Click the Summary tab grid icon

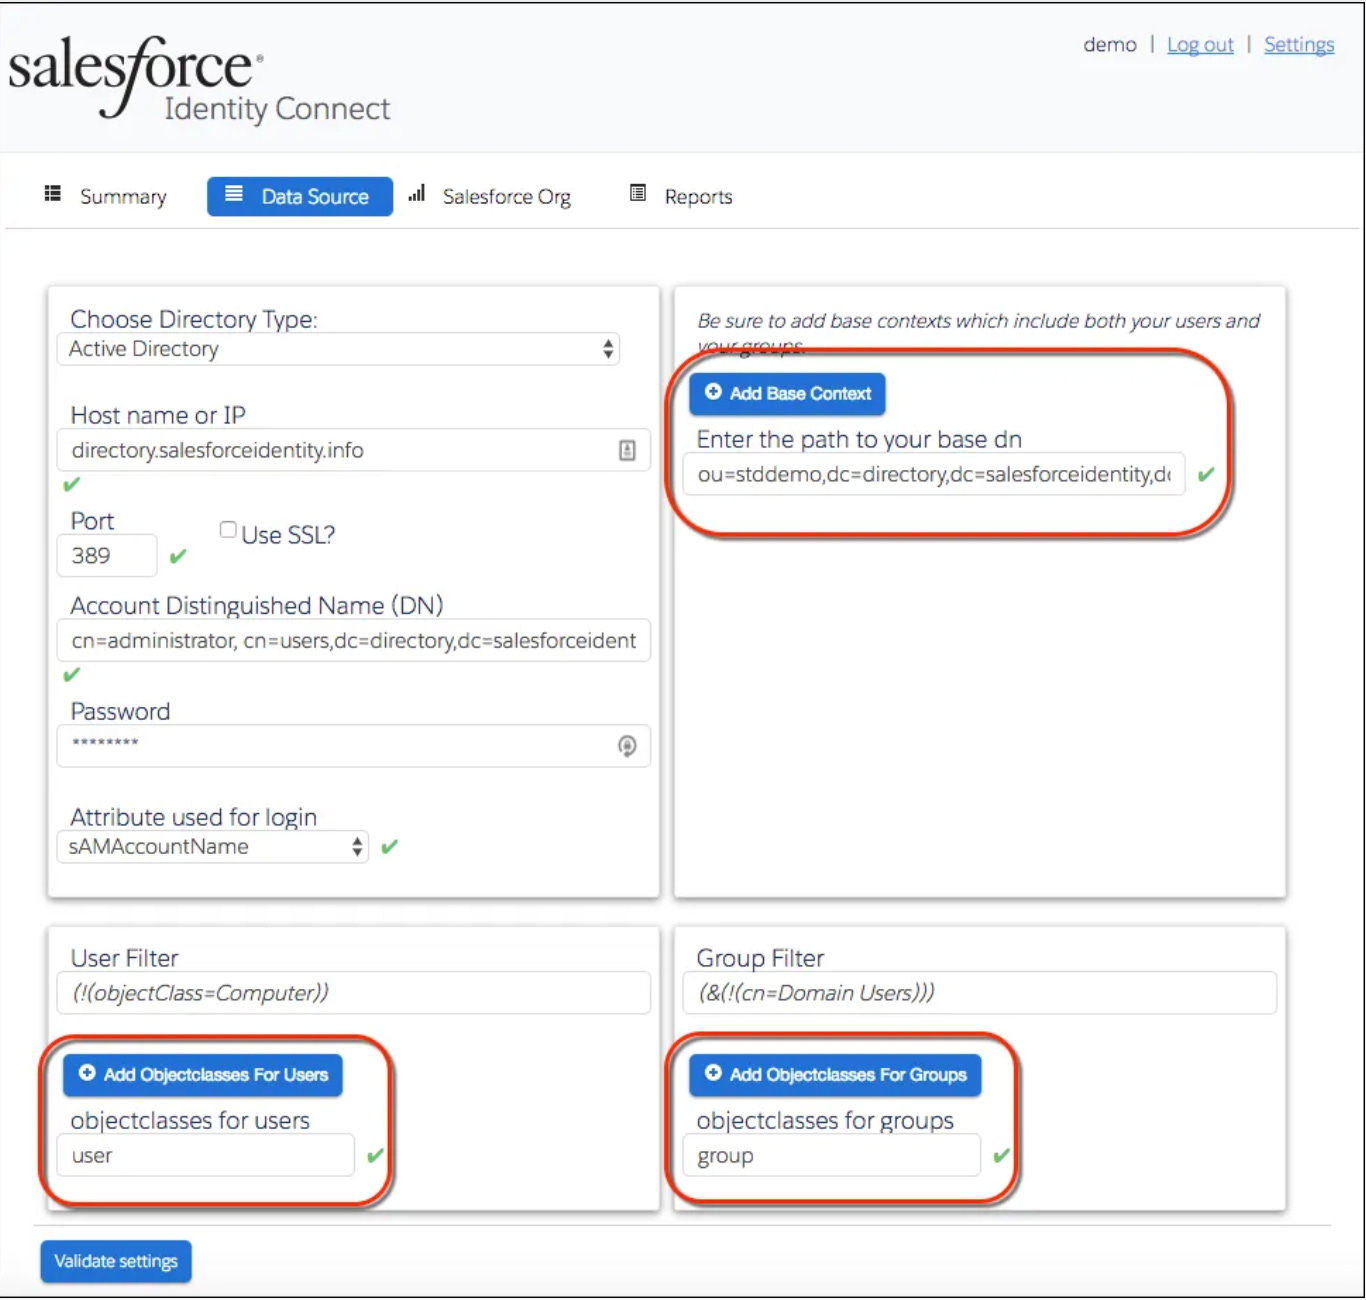coord(53,193)
